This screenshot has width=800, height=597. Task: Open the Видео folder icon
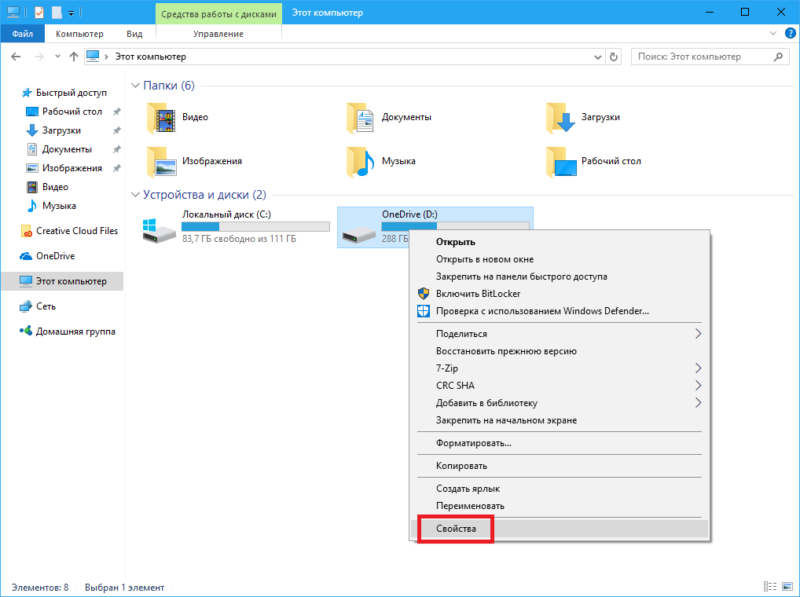pos(161,118)
